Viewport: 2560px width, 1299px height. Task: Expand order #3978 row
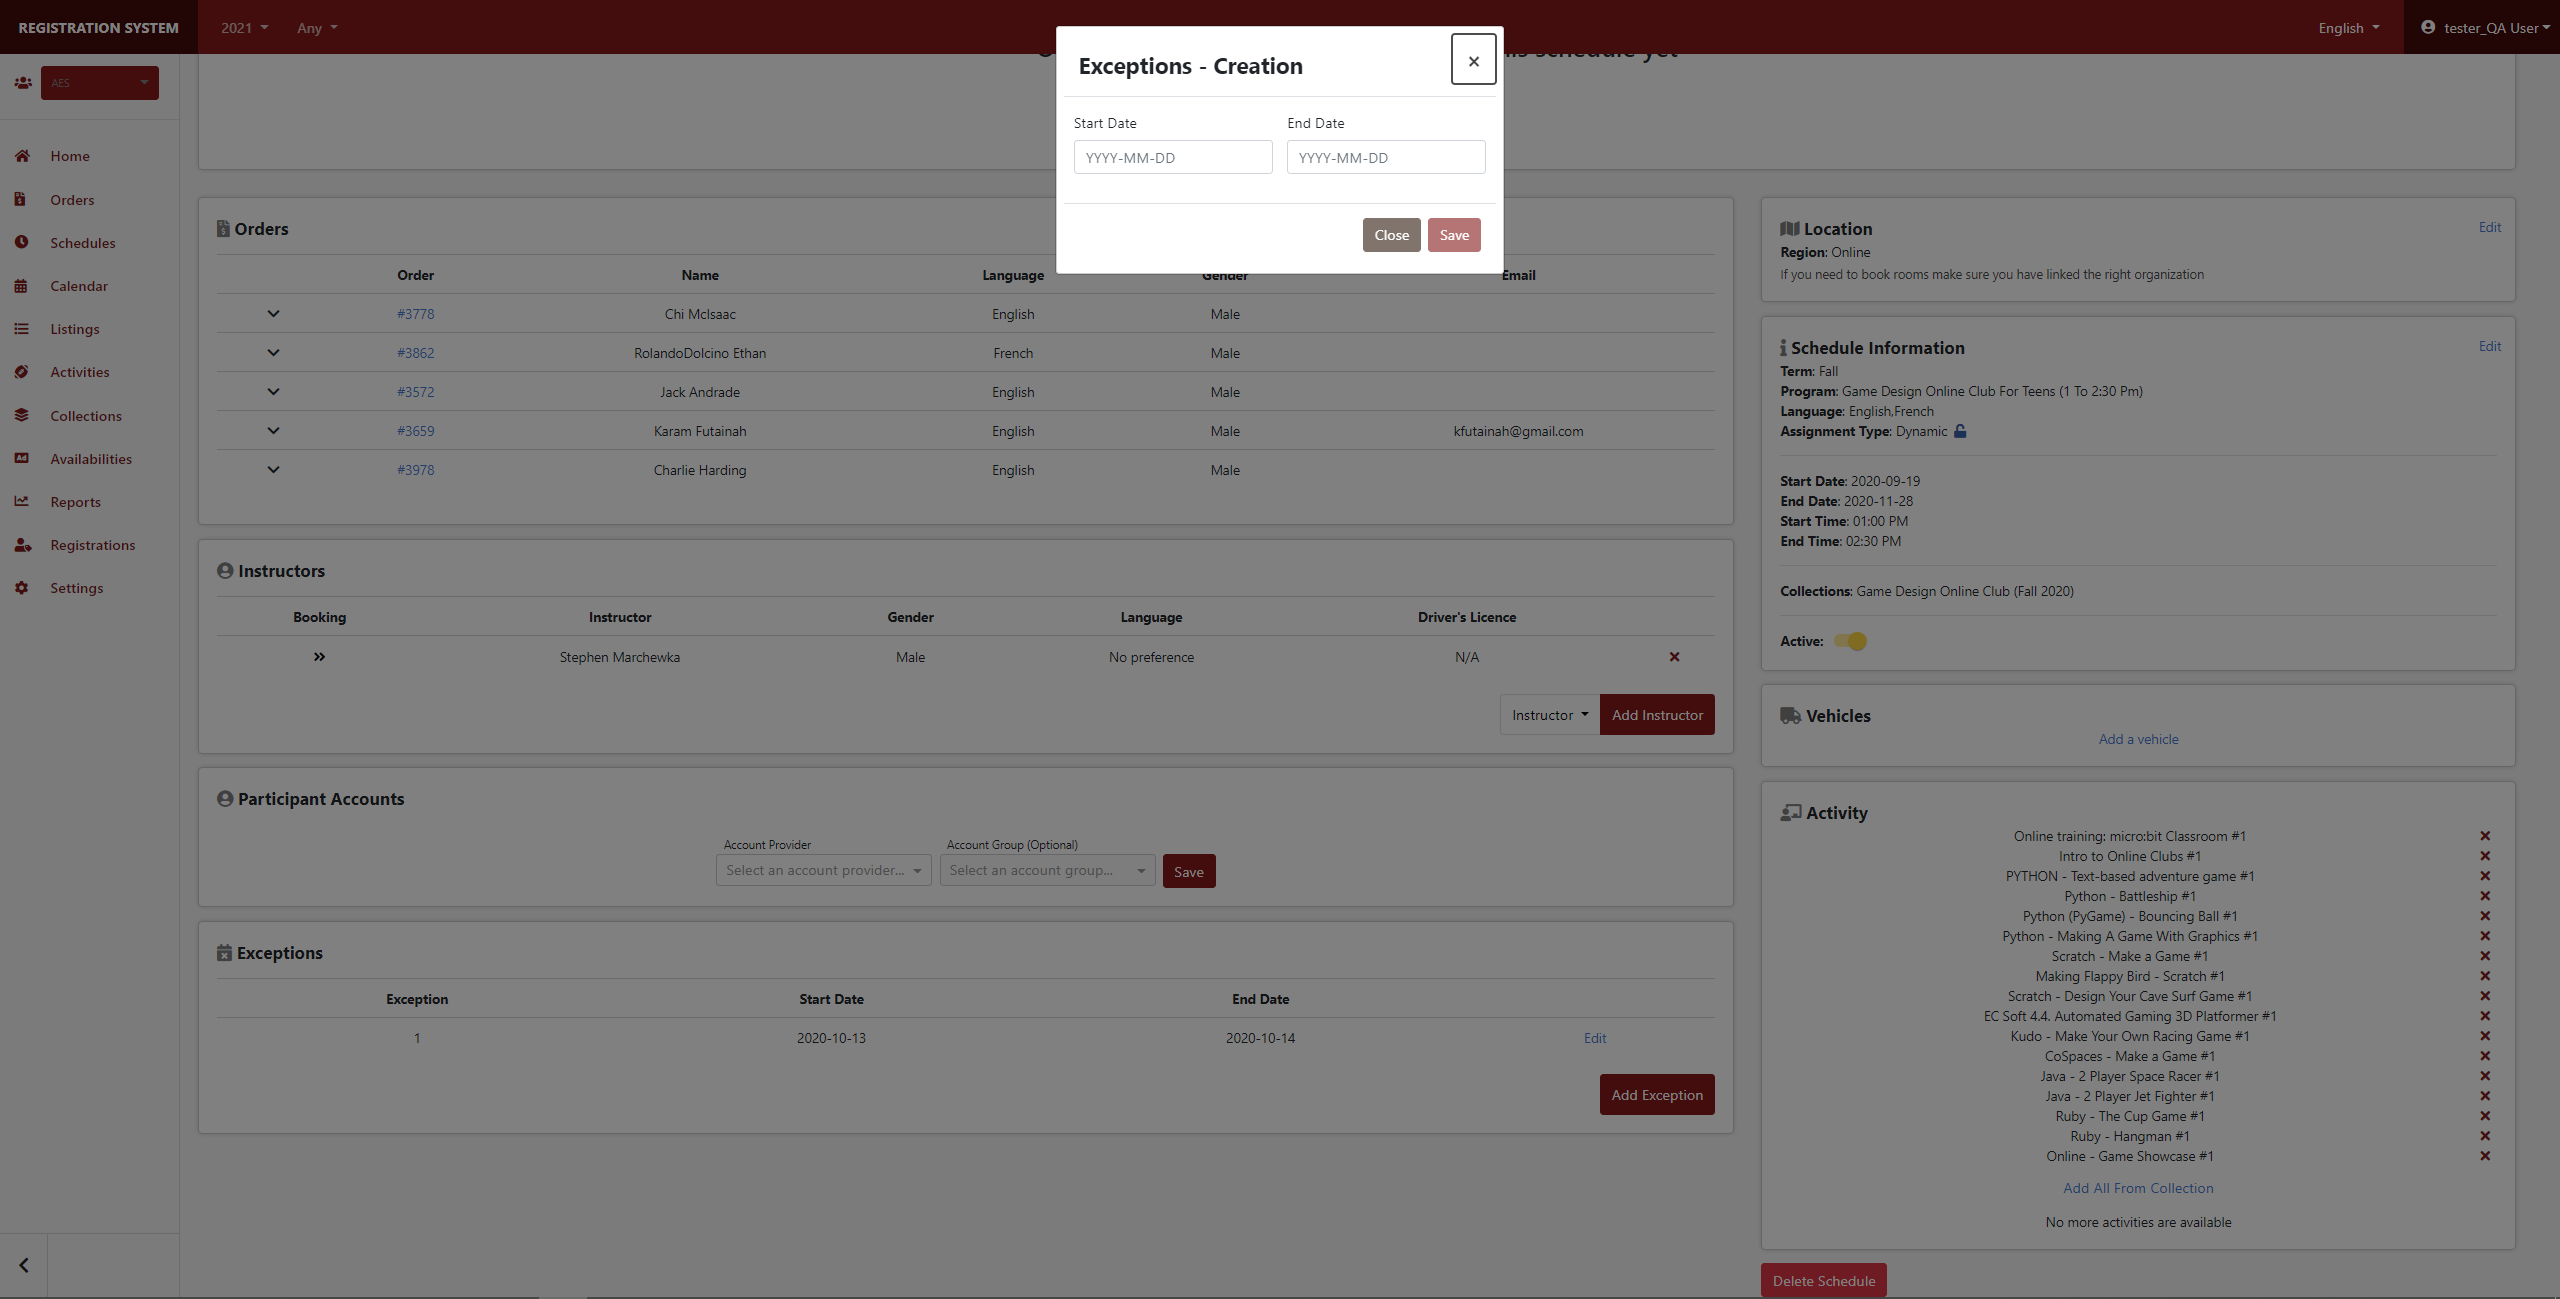(x=273, y=469)
